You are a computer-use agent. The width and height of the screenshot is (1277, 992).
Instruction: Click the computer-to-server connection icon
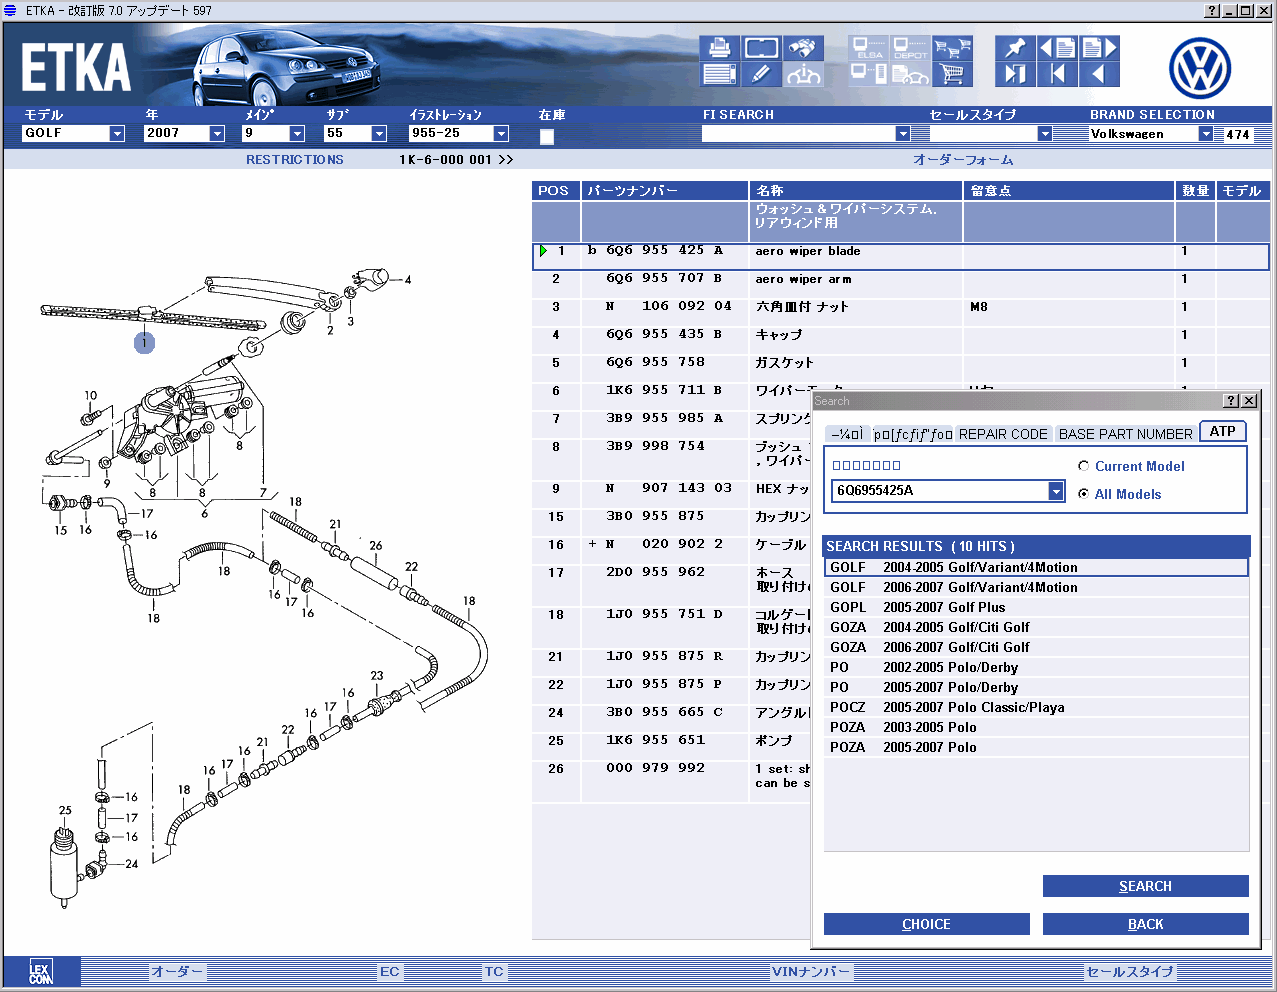pos(868,74)
